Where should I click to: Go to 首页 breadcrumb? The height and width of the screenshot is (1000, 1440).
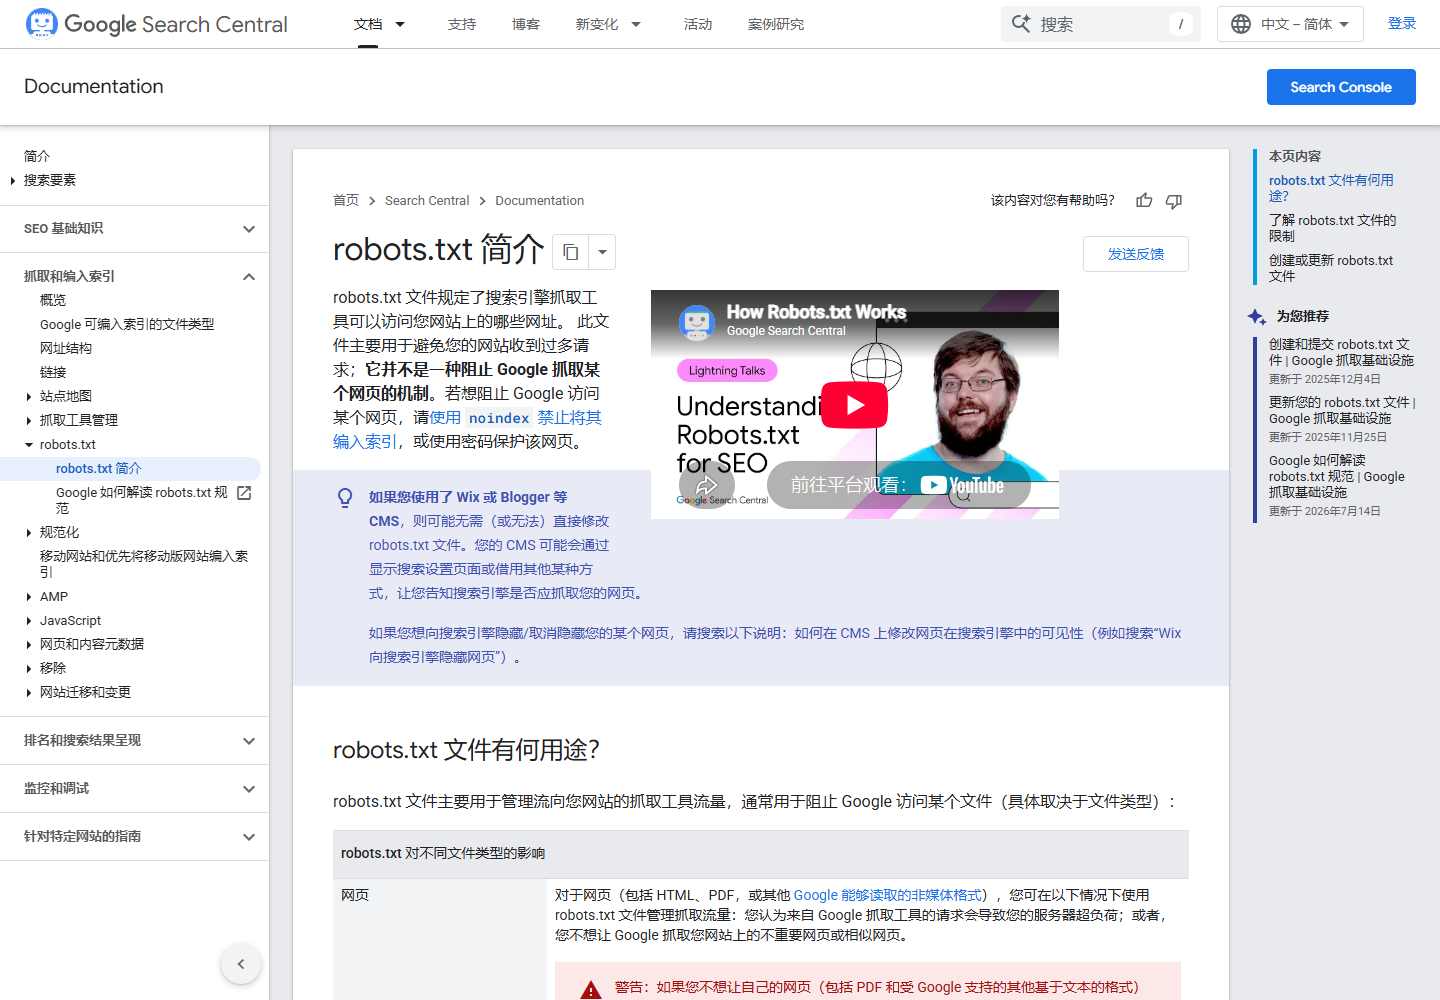[346, 201]
